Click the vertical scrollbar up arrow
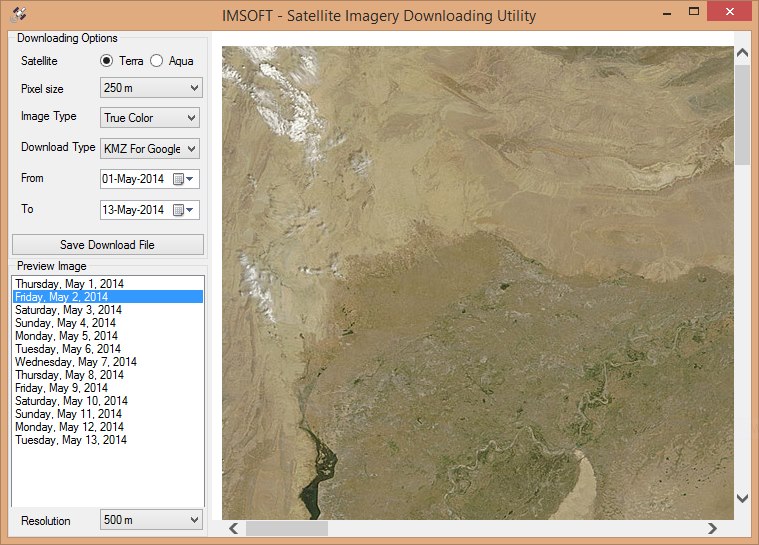This screenshot has width=759, height=545. (x=742, y=53)
